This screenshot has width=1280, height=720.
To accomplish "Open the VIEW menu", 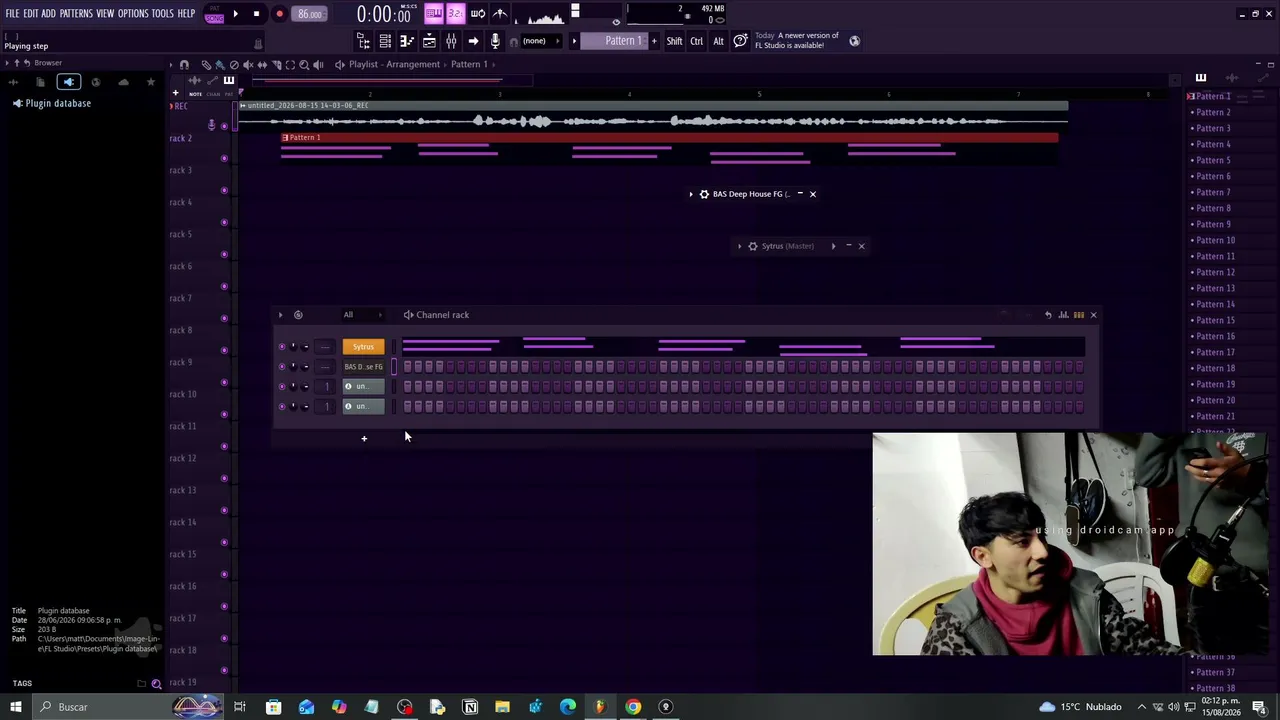I will (105, 14).
